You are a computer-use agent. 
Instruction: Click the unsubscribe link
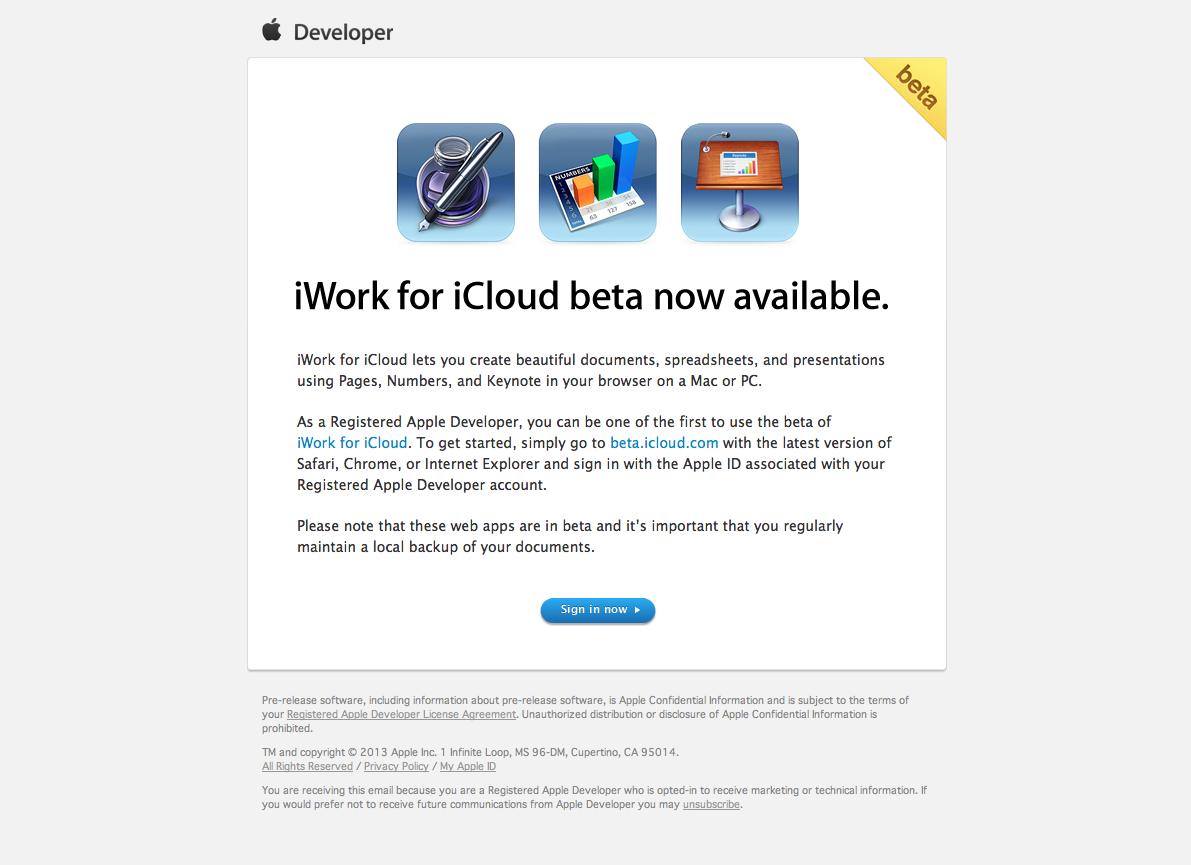(x=711, y=805)
